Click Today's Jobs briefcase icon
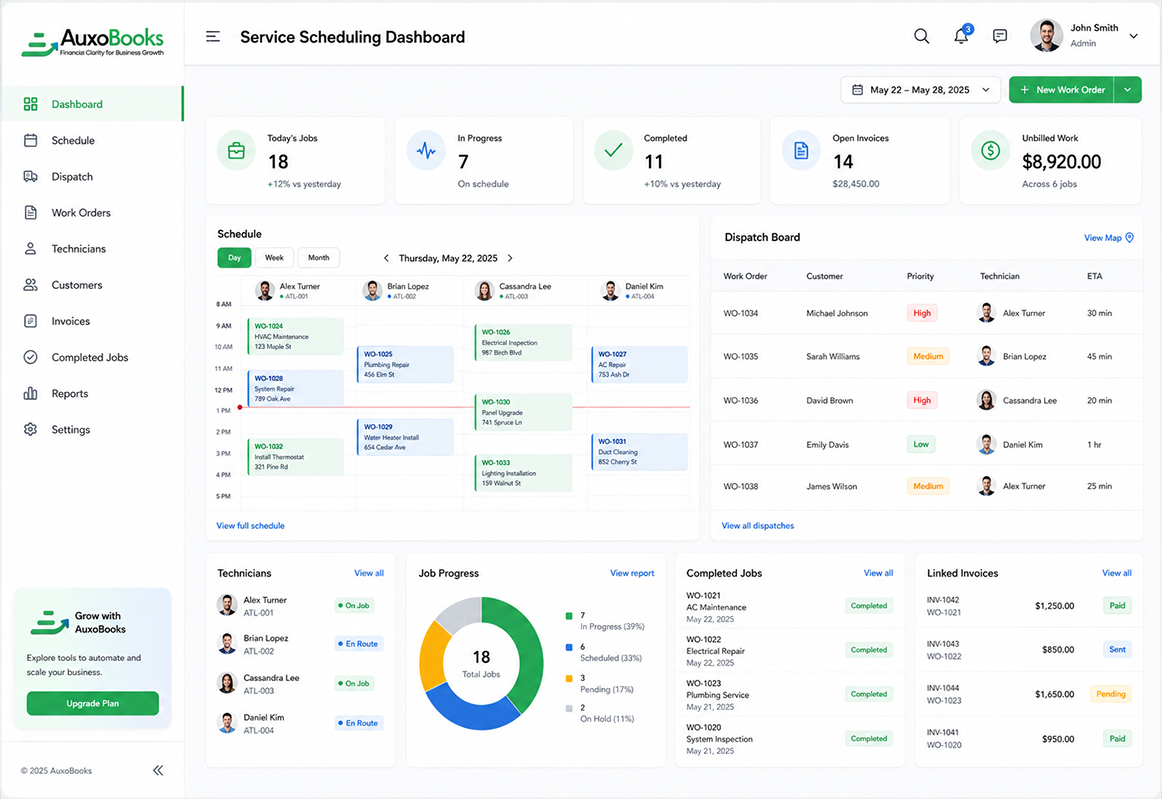The image size is (1162, 799). (x=236, y=150)
